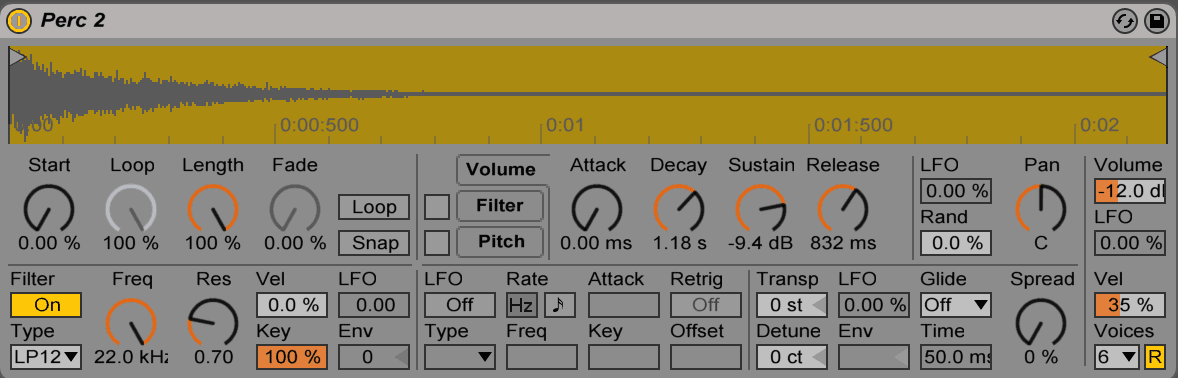Image resolution: width=1178 pixels, height=378 pixels.
Task: Click the Volume -12.0 dB slider
Action: 1129,192
